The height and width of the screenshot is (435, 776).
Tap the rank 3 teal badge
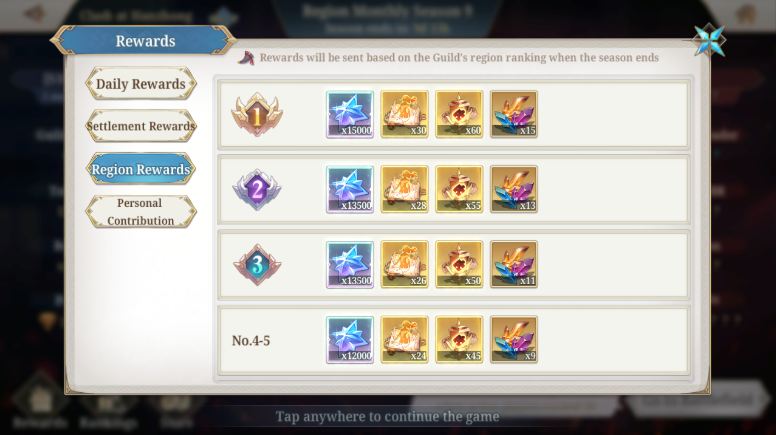(x=257, y=264)
